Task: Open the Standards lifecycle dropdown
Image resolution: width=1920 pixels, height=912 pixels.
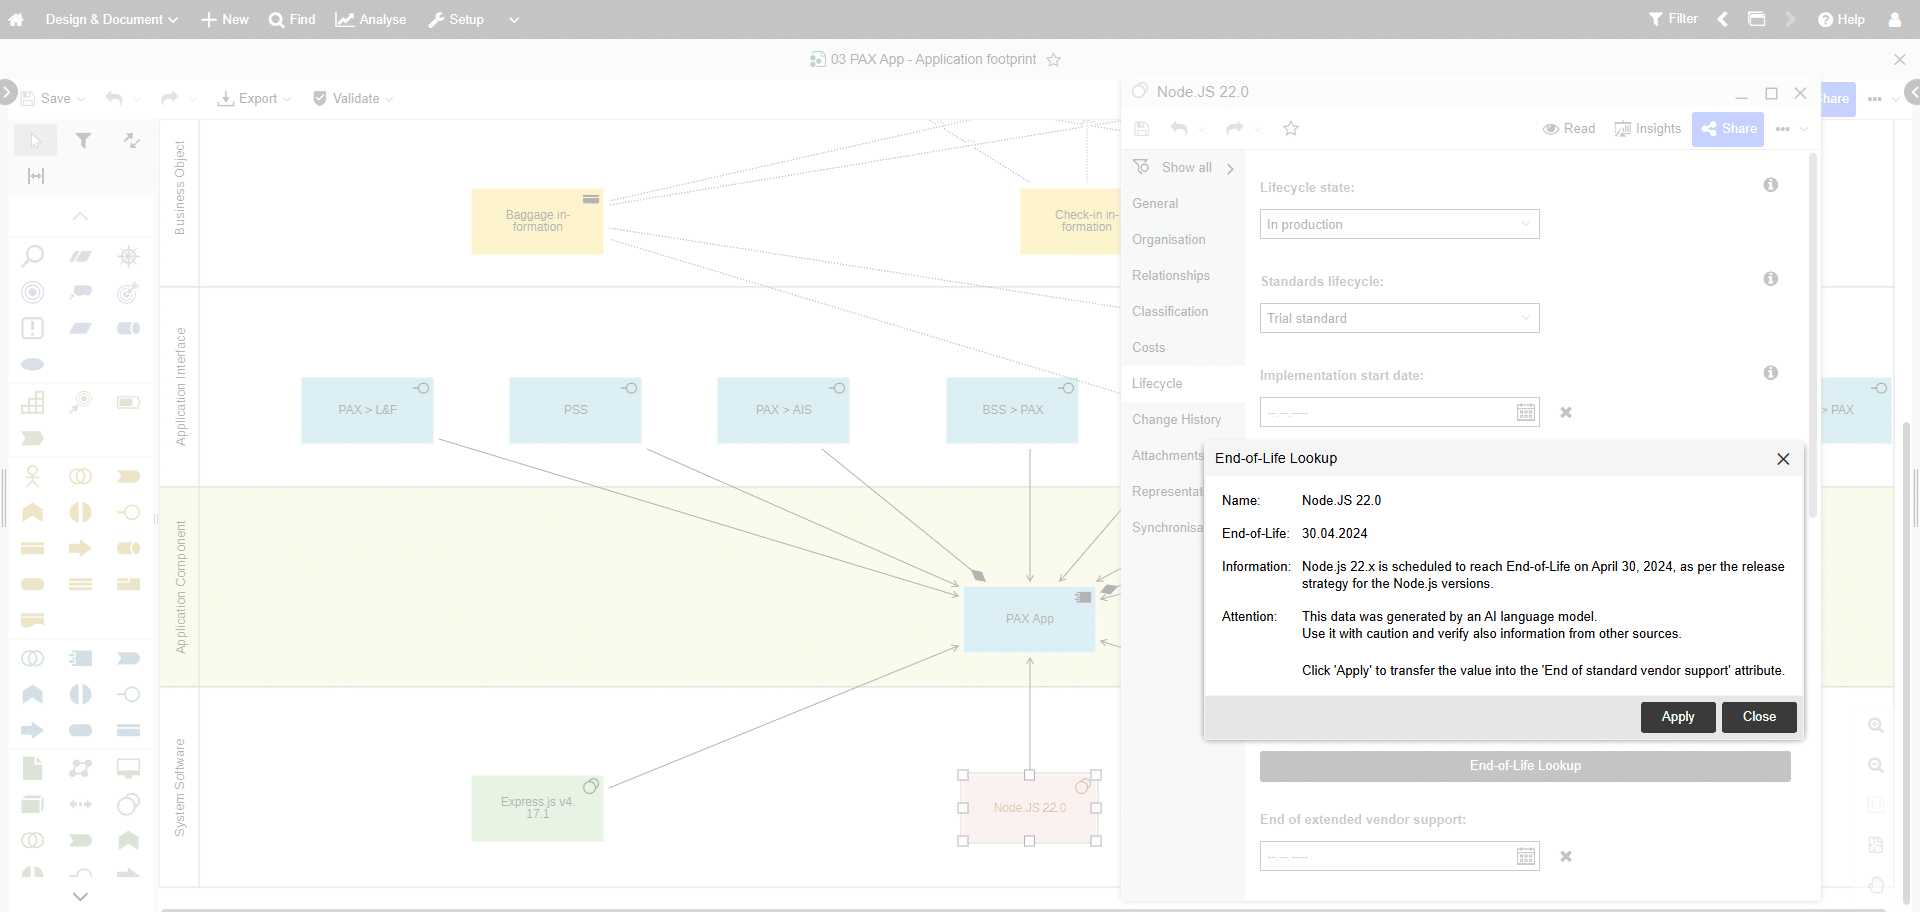Action: coord(1398,319)
